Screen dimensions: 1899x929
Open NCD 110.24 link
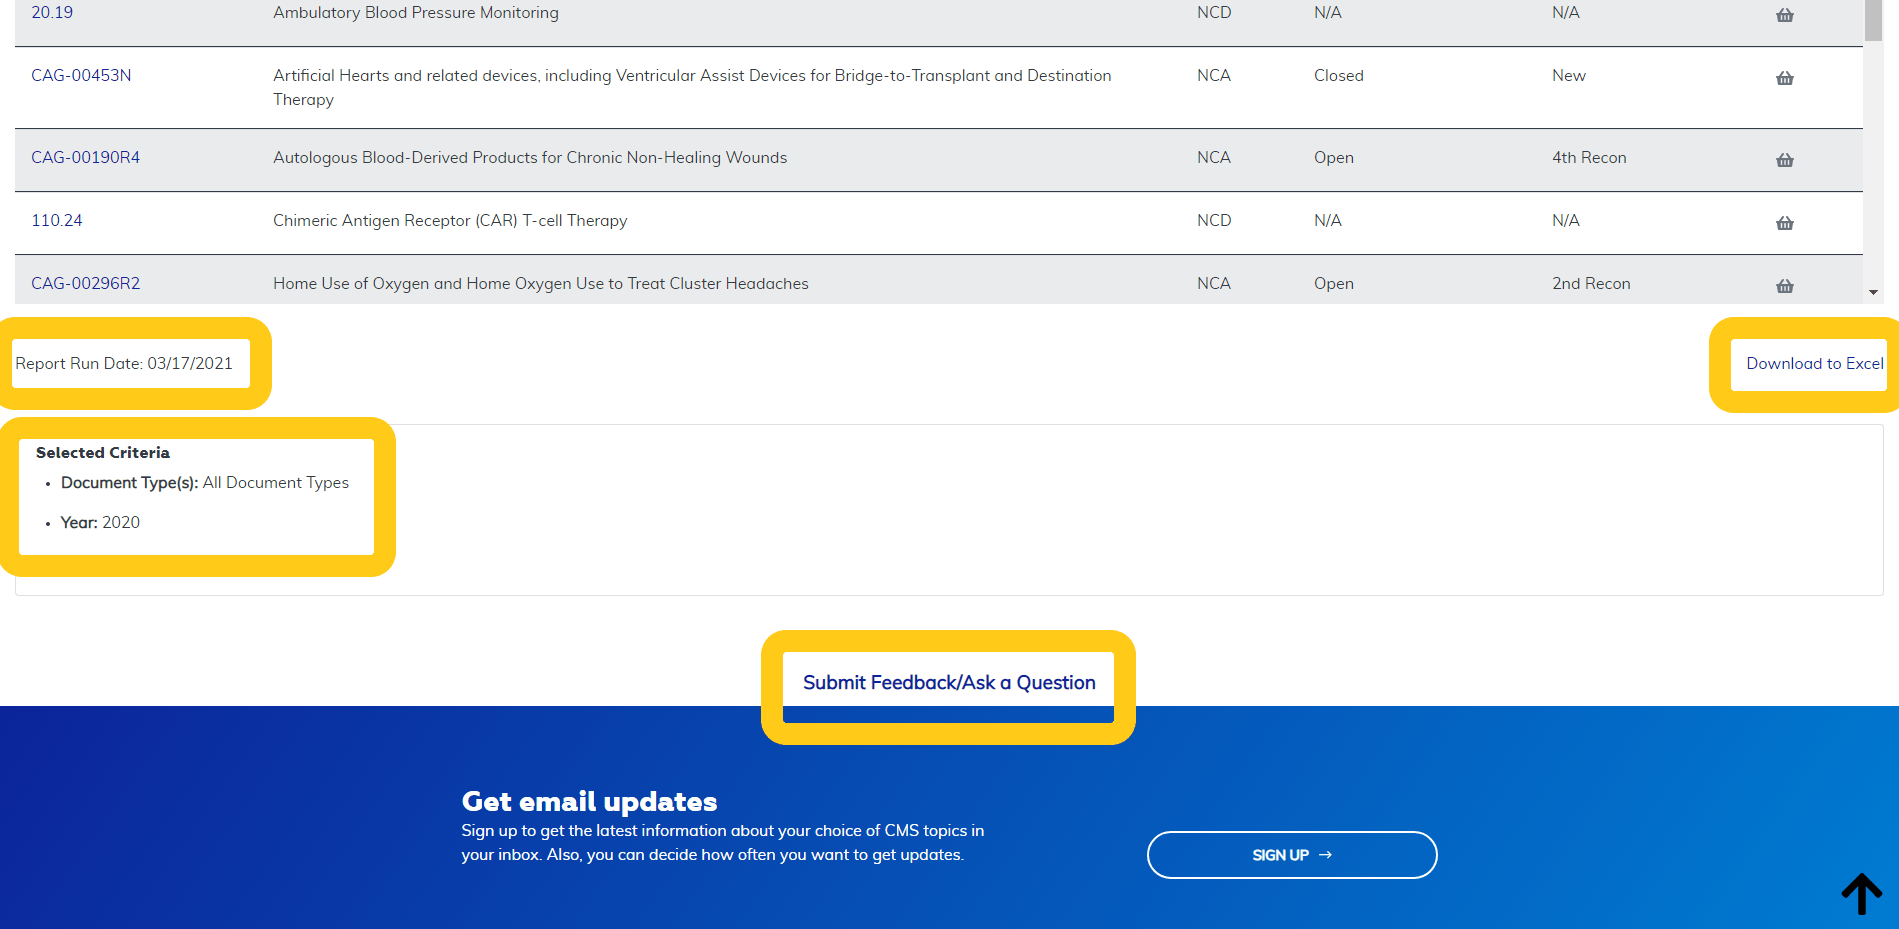[x=57, y=221]
